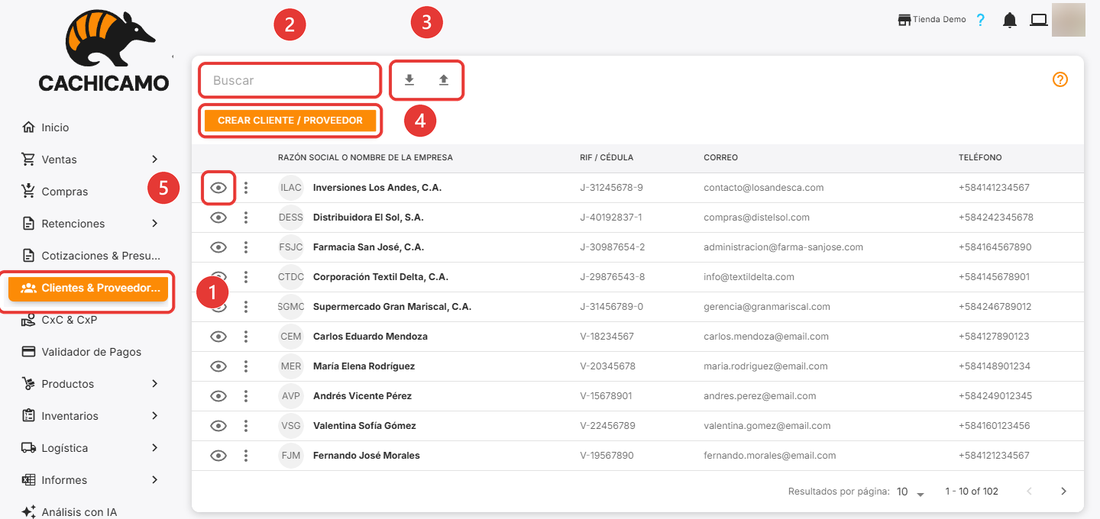View details of Inversiones Los Andes via eye icon

(219, 188)
